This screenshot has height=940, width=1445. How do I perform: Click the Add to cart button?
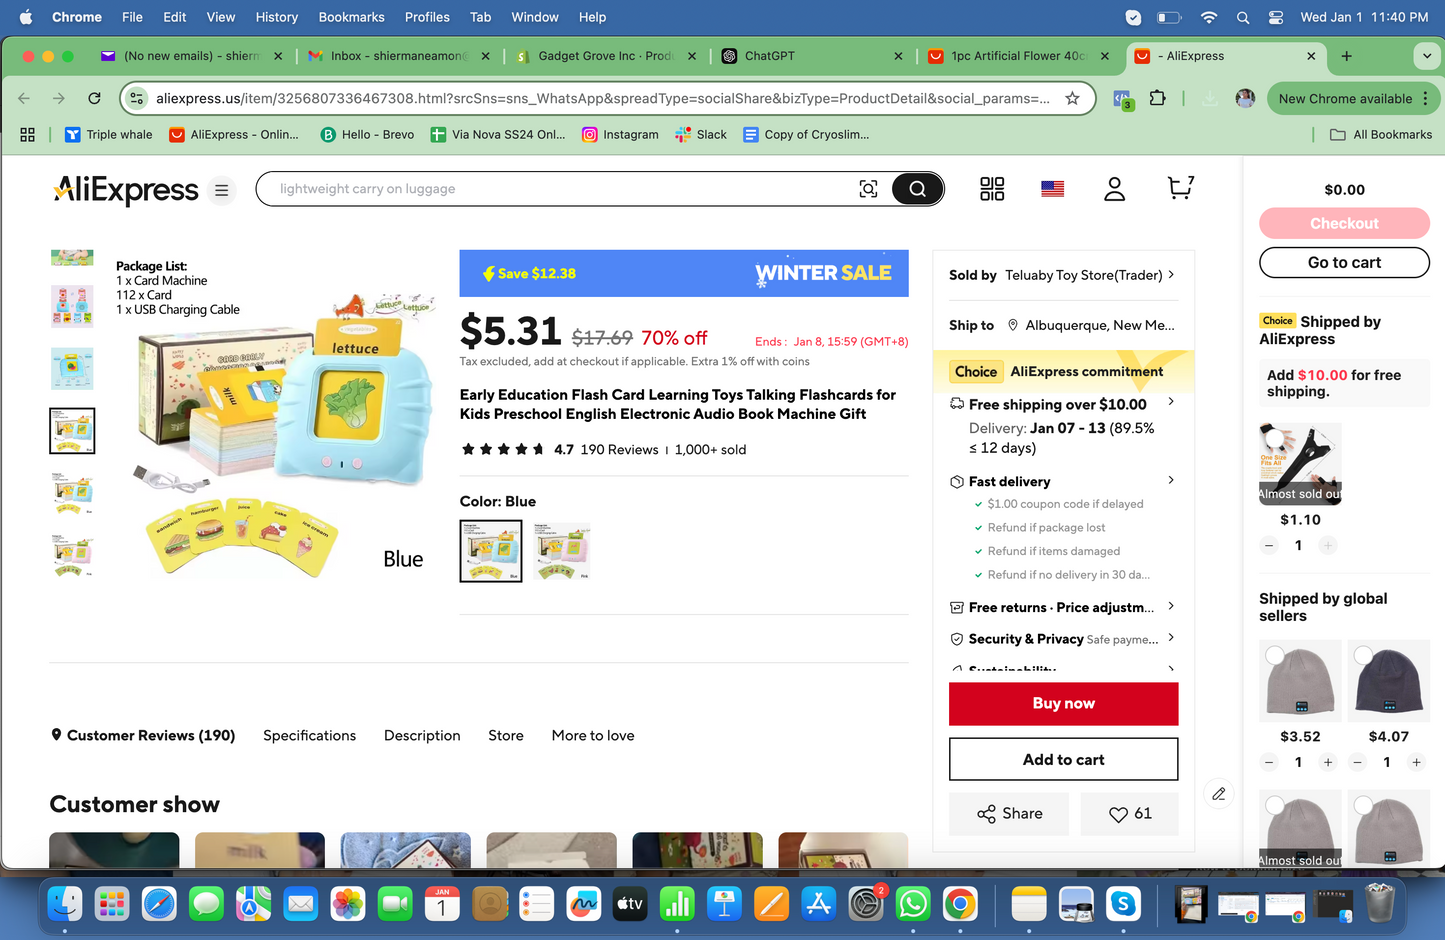pos(1063,760)
